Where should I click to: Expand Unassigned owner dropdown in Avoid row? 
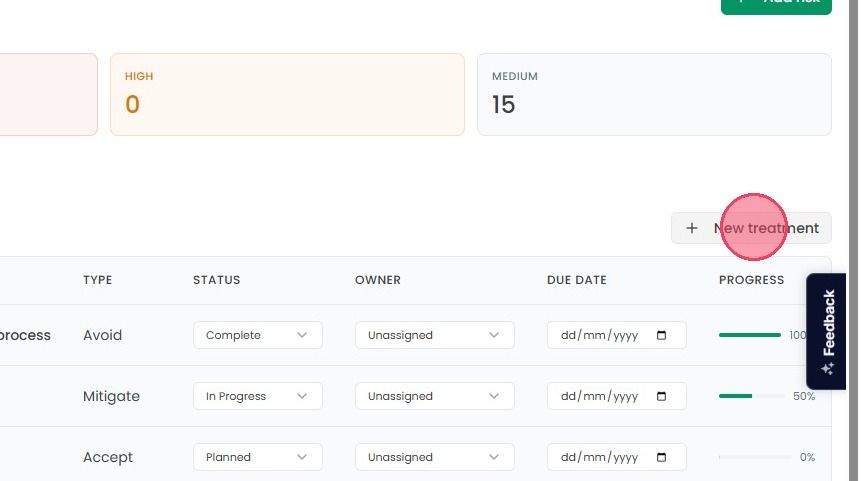click(434, 335)
